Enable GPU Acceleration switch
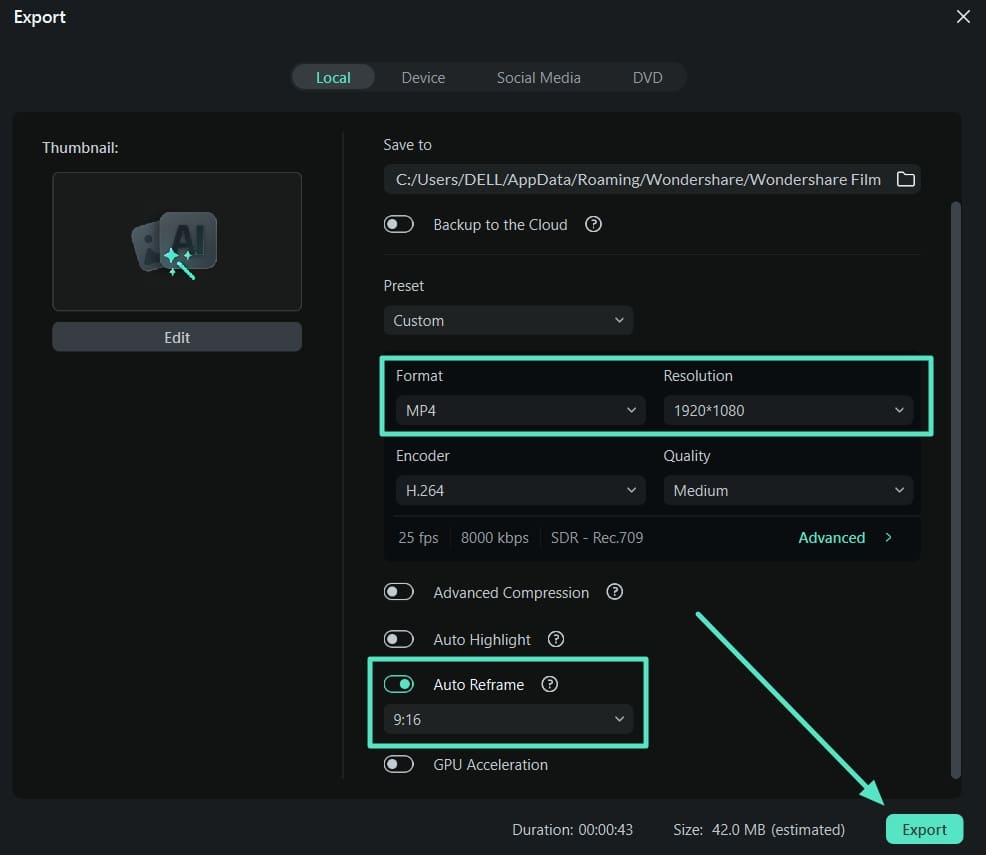 (x=399, y=764)
